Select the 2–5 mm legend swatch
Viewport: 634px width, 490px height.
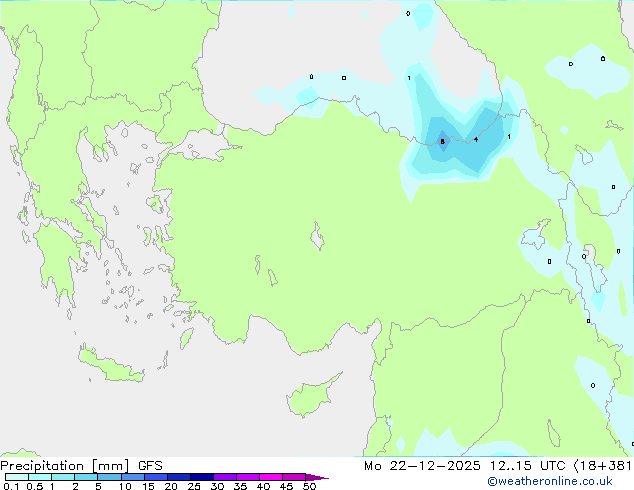(x=86, y=477)
